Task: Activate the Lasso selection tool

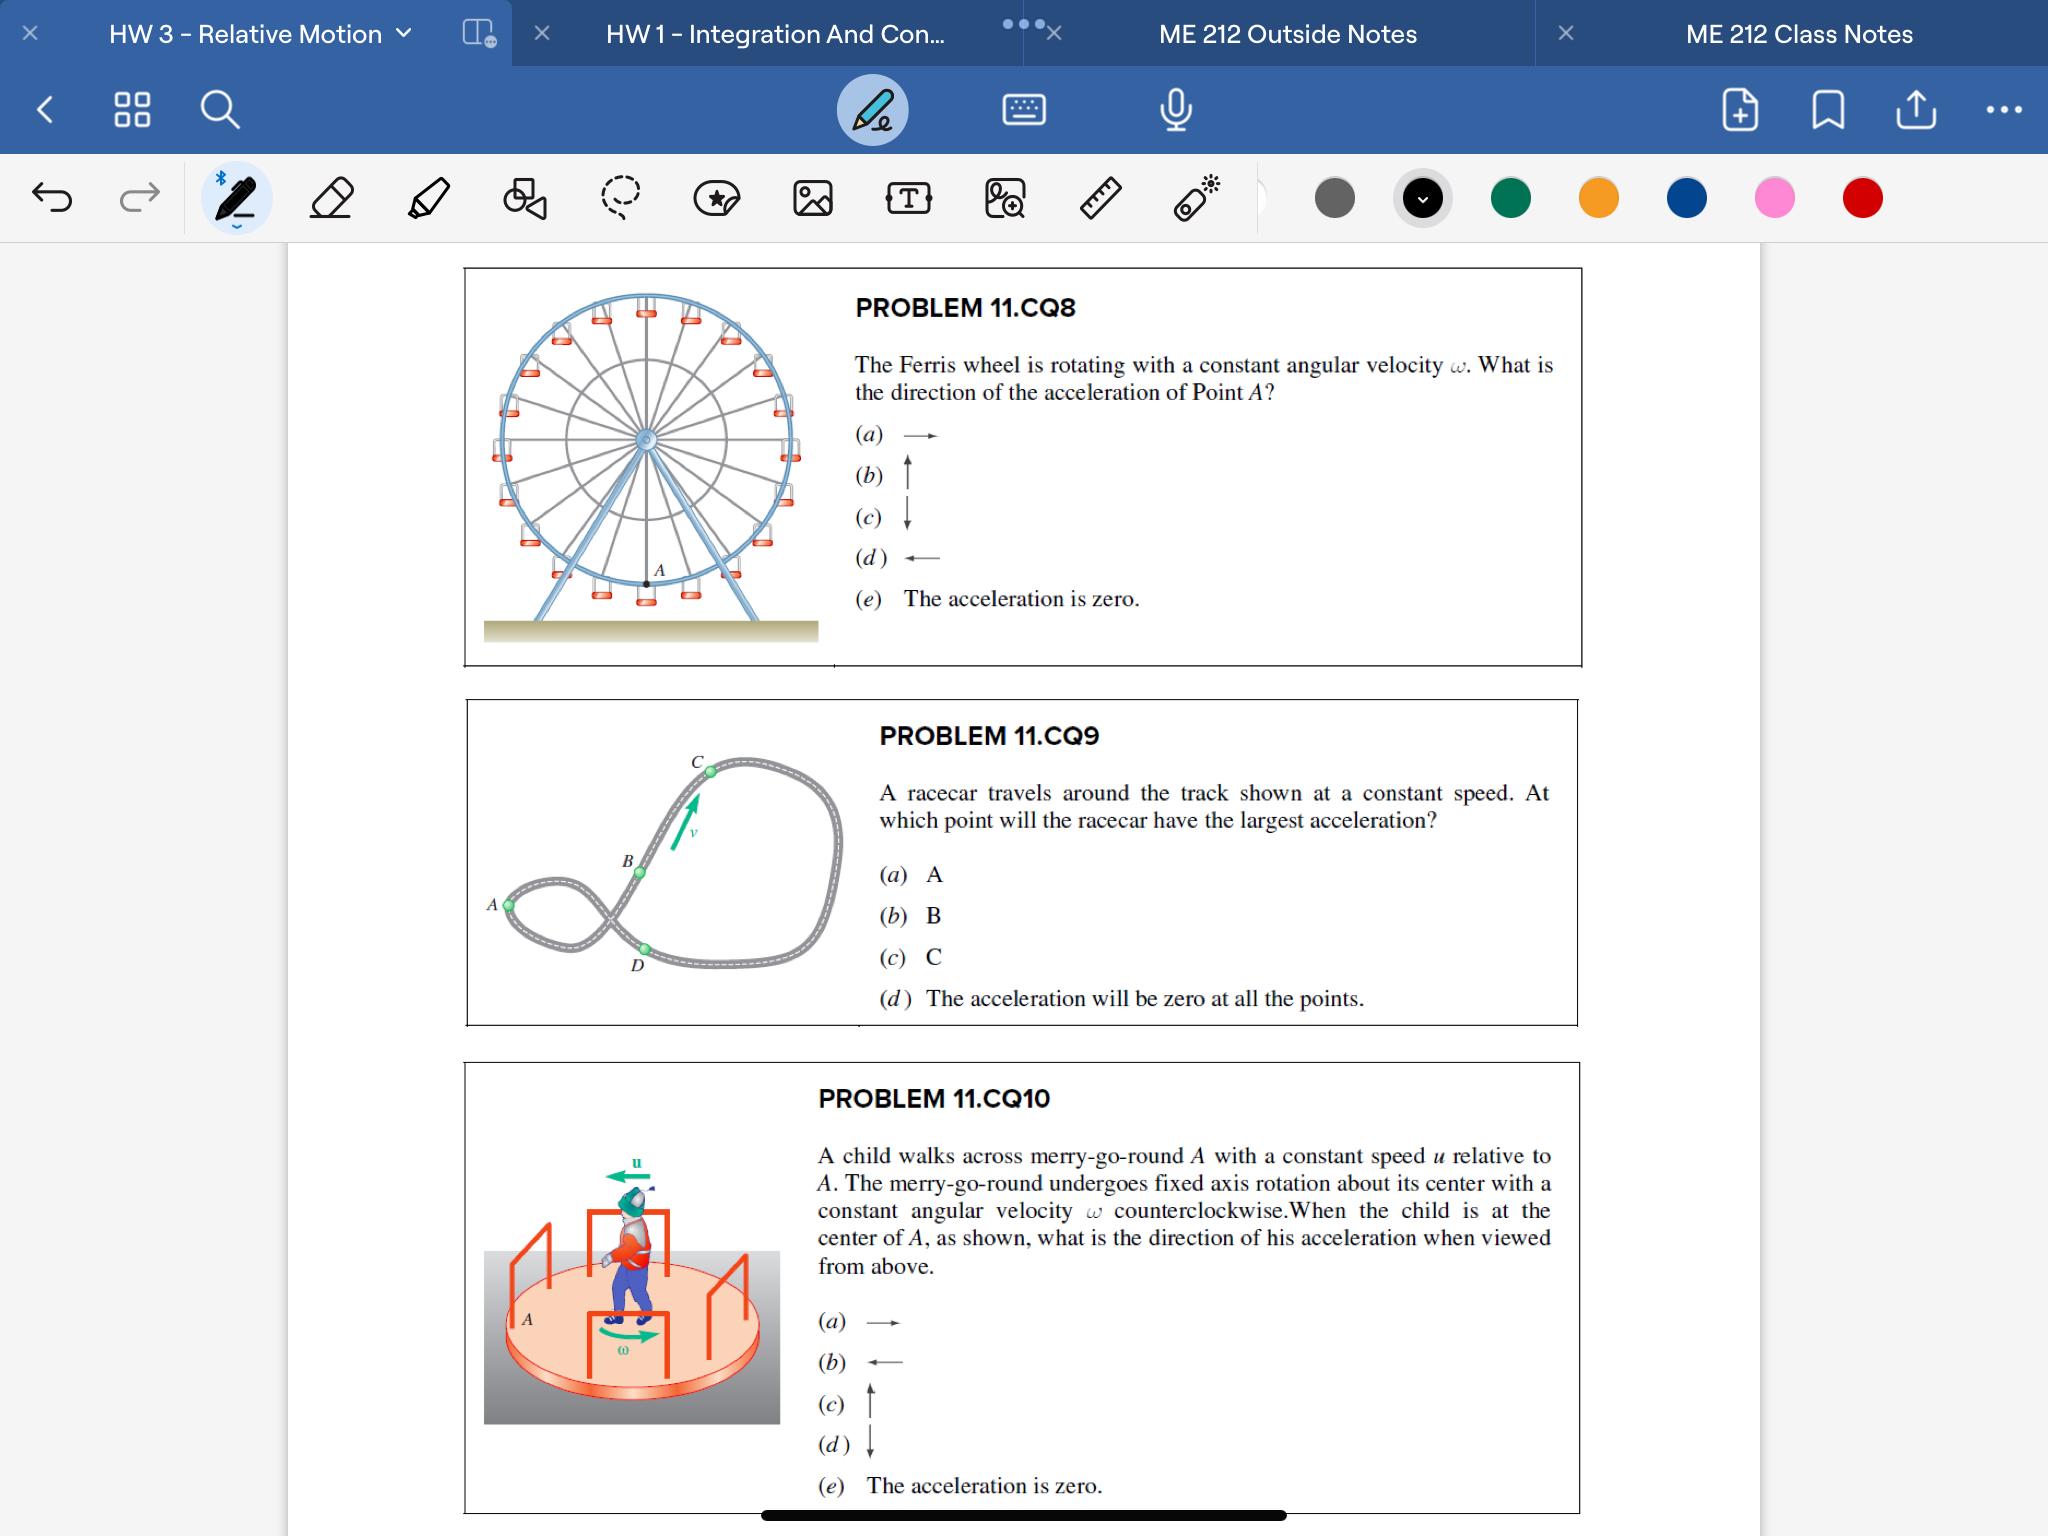Action: 620,197
